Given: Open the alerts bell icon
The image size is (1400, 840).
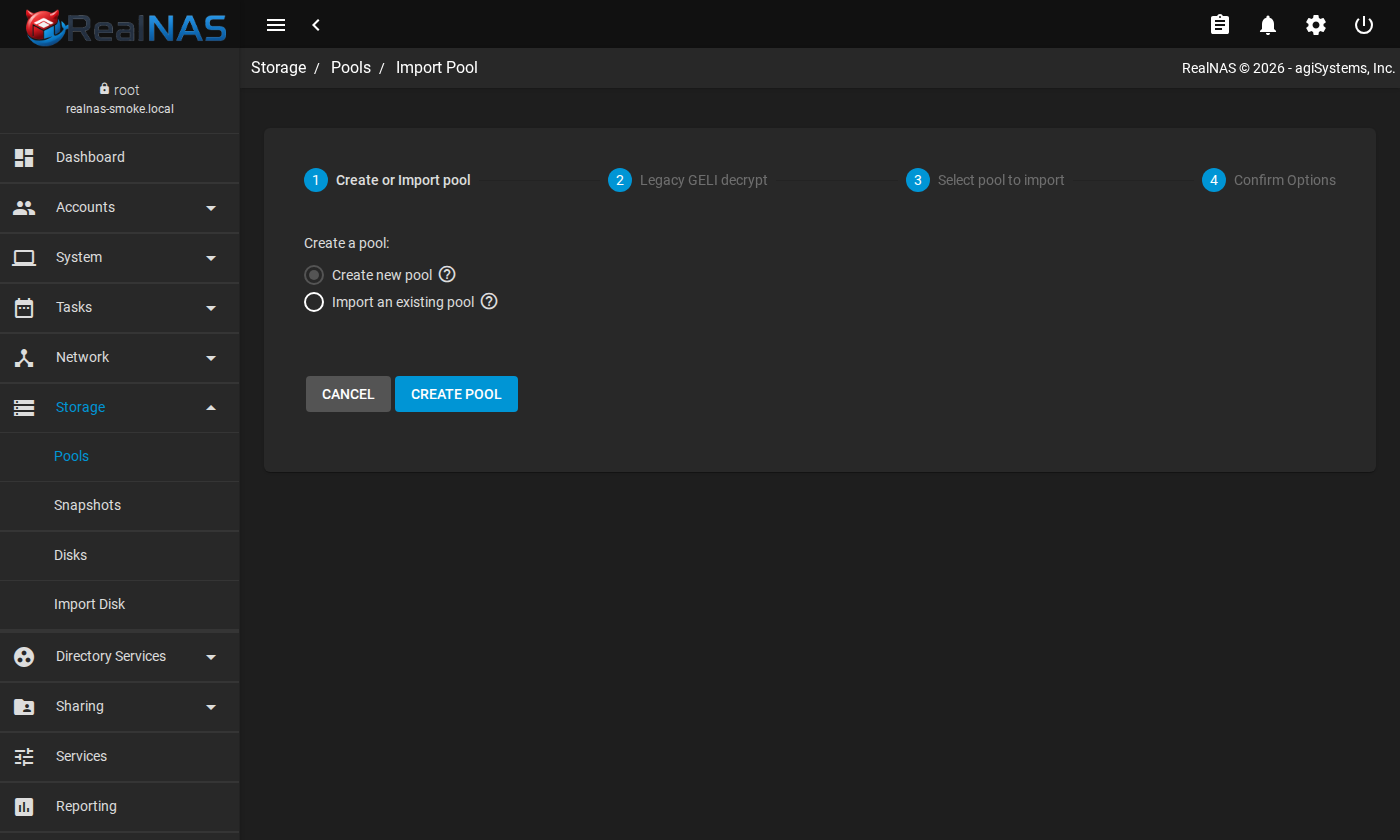Looking at the screenshot, I should 1268,25.
